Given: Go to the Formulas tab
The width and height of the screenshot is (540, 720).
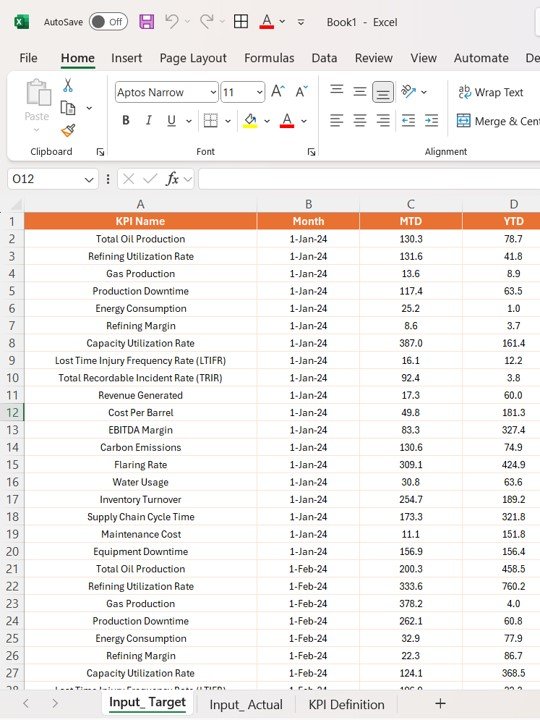Looking at the screenshot, I should (269, 58).
